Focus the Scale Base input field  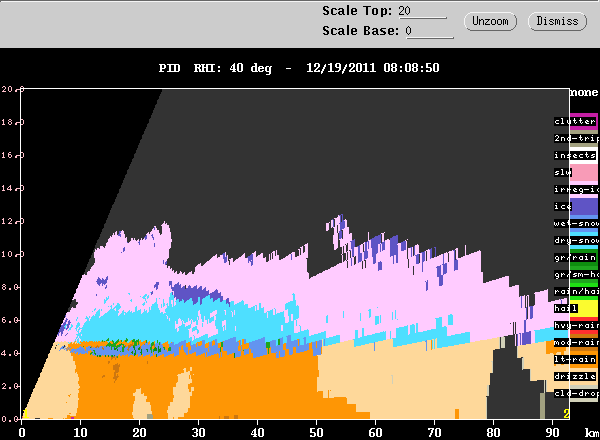coord(429,31)
